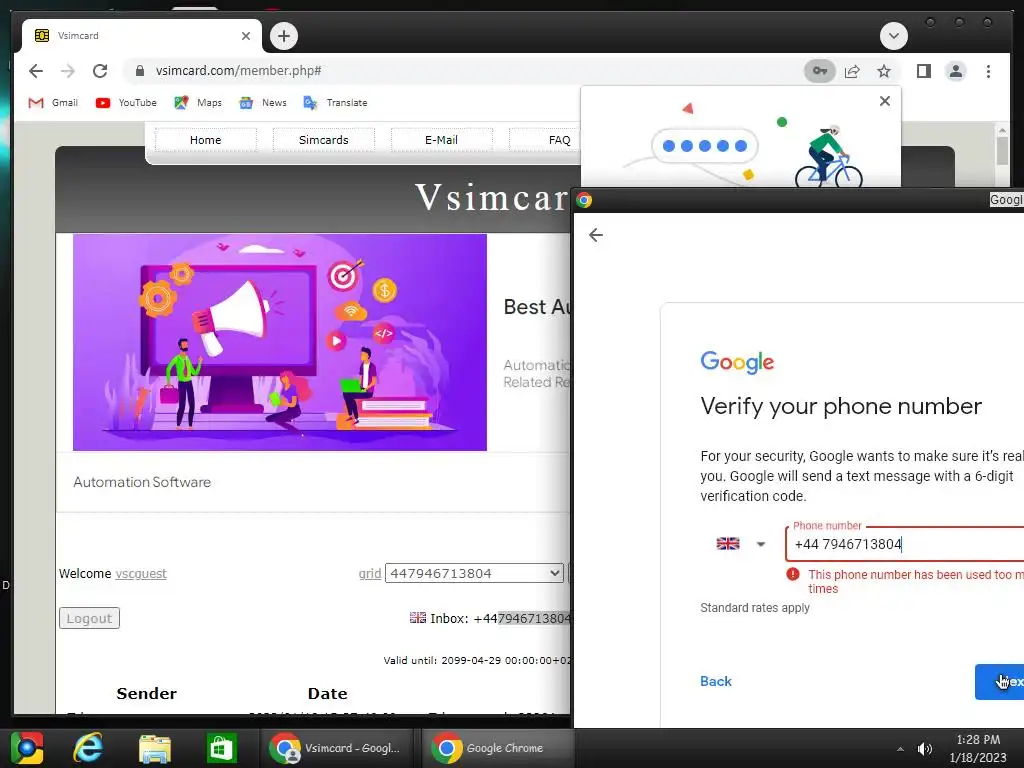Screen dimensions: 1024x768
Task: Click the Google logo
Action: [737, 362]
